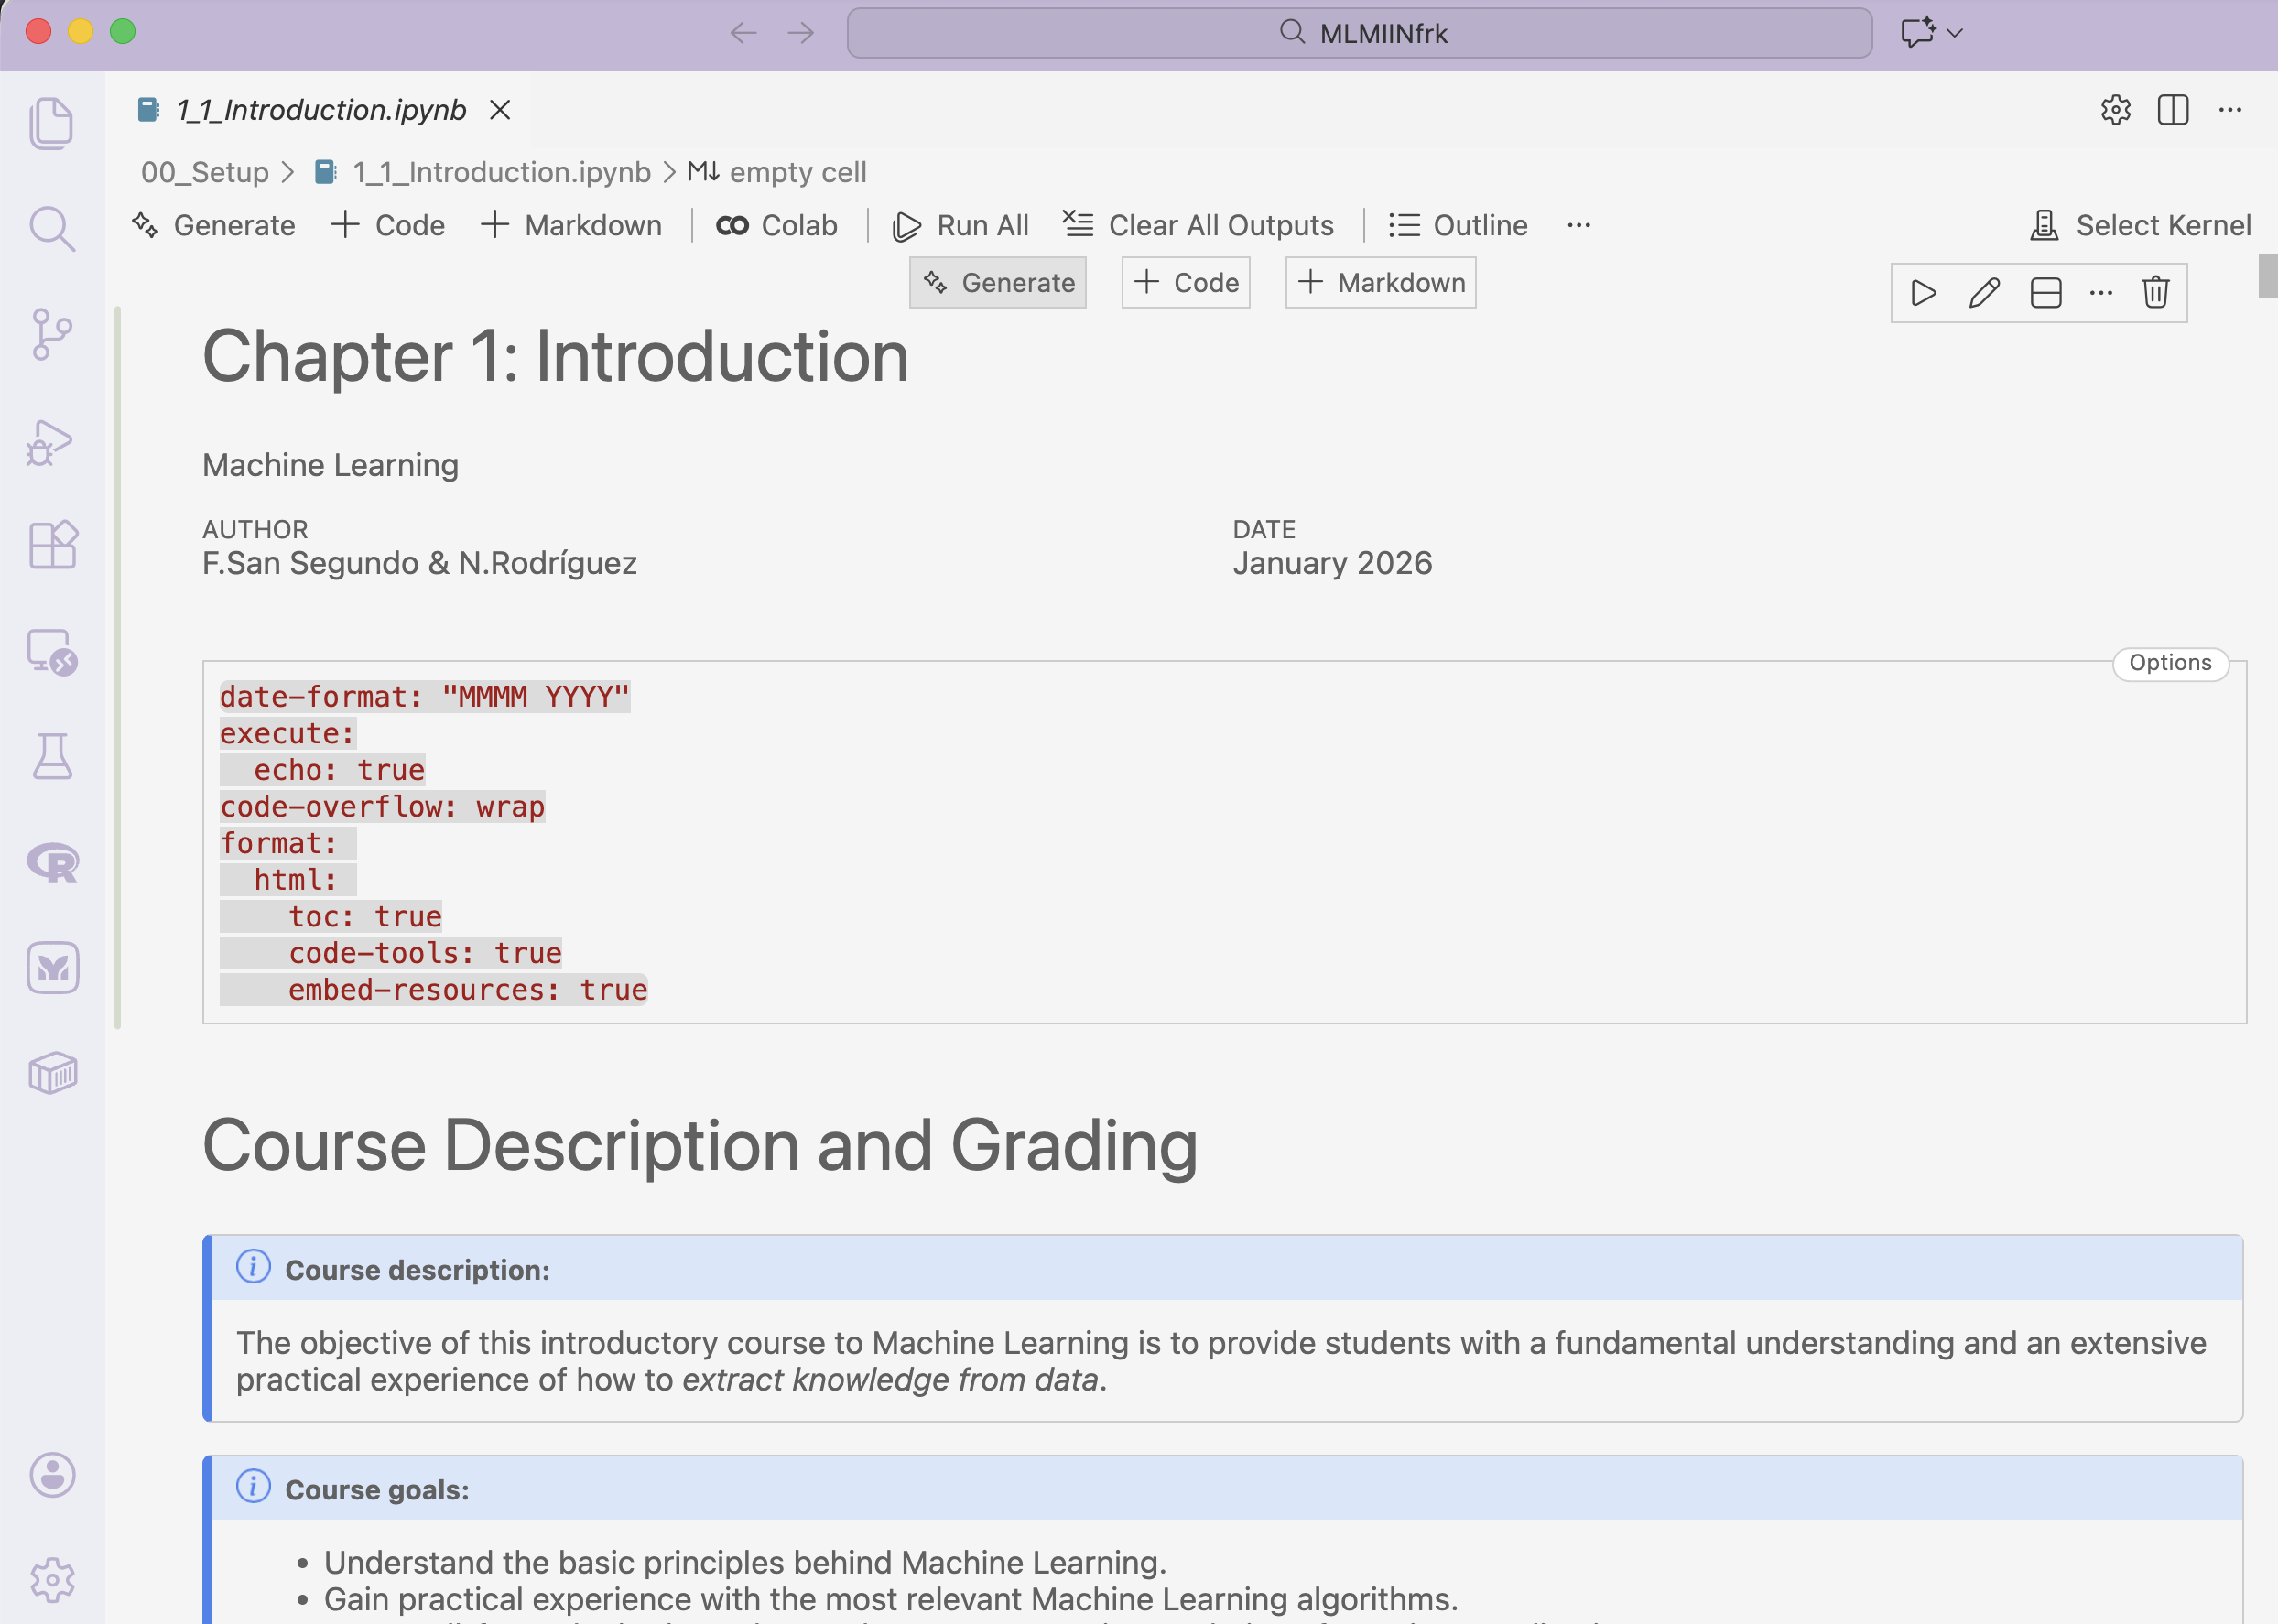Open the R extension panel
This screenshot has width=2278, height=1624.
(x=52, y=863)
